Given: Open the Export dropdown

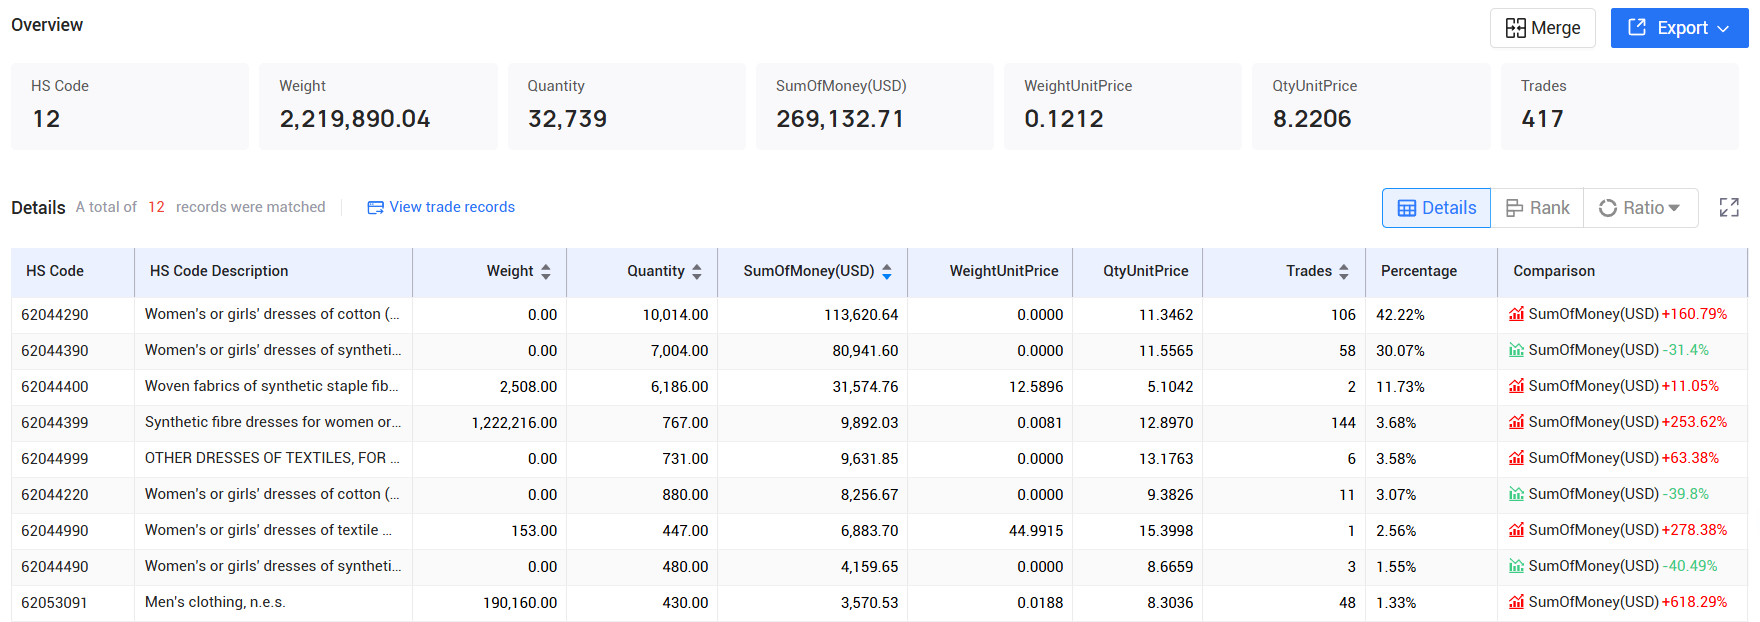Looking at the screenshot, I should click(1679, 28).
